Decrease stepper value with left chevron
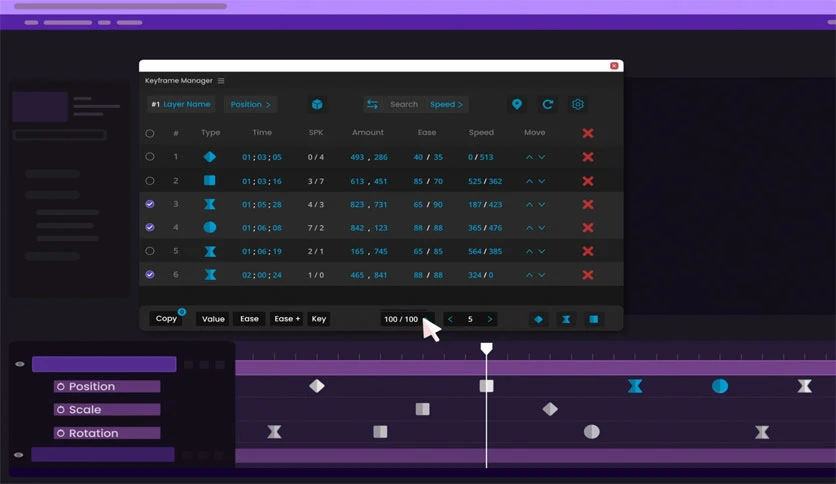Viewport: 836px width, 484px height. tap(451, 319)
